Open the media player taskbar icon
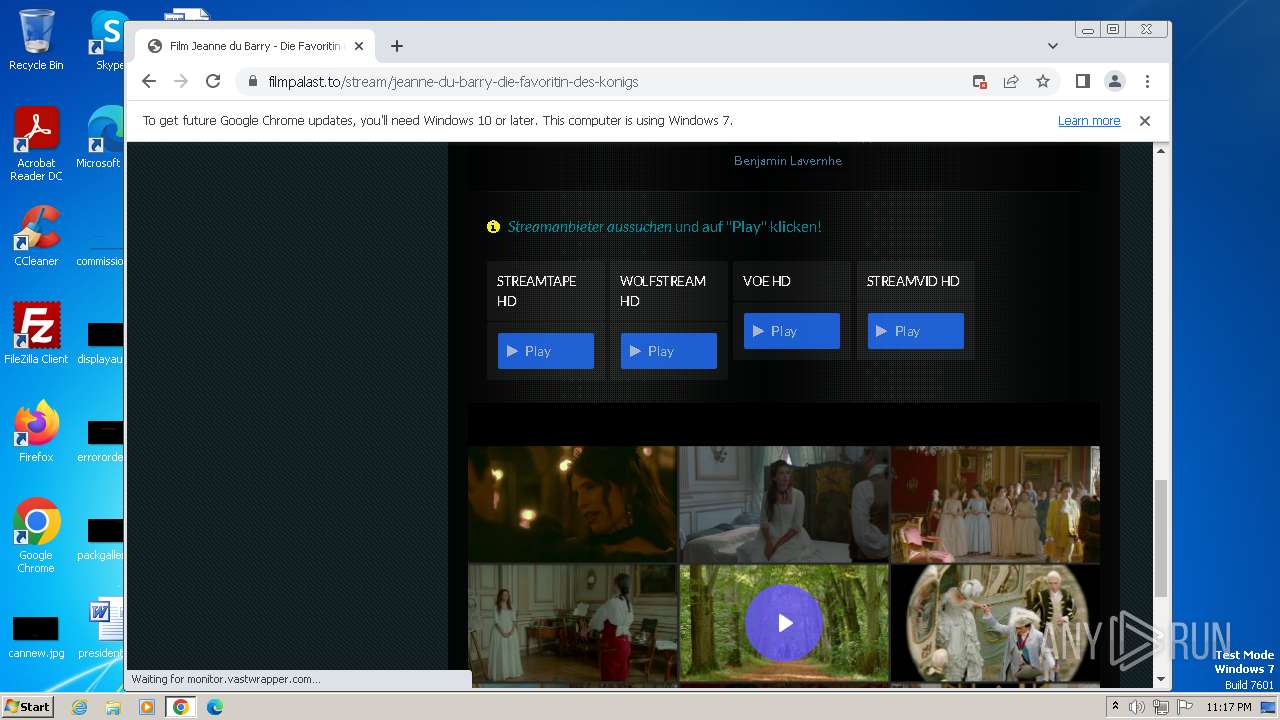 [147, 707]
